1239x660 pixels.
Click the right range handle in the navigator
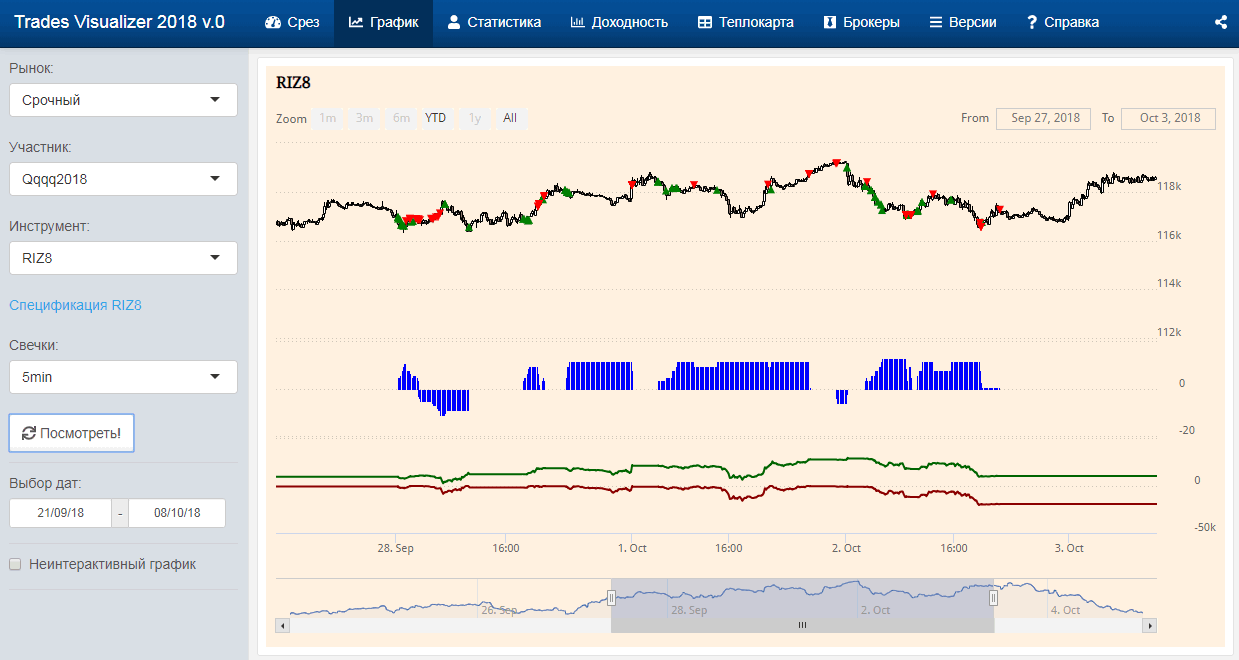993,597
